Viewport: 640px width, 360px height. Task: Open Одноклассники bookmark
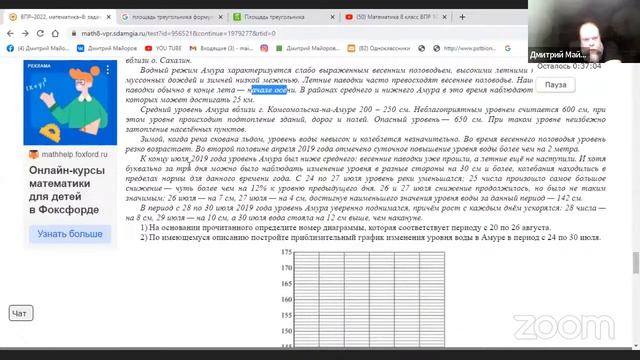(379, 48)
